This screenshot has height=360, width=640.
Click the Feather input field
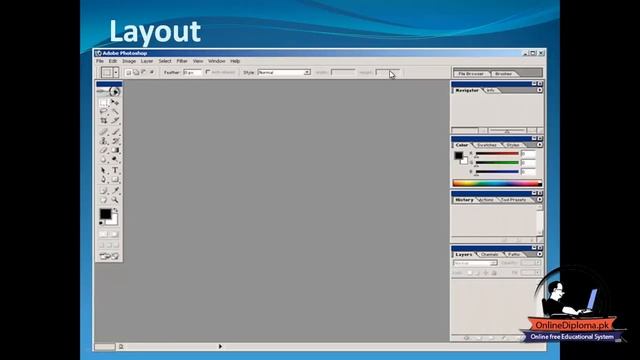192,72
